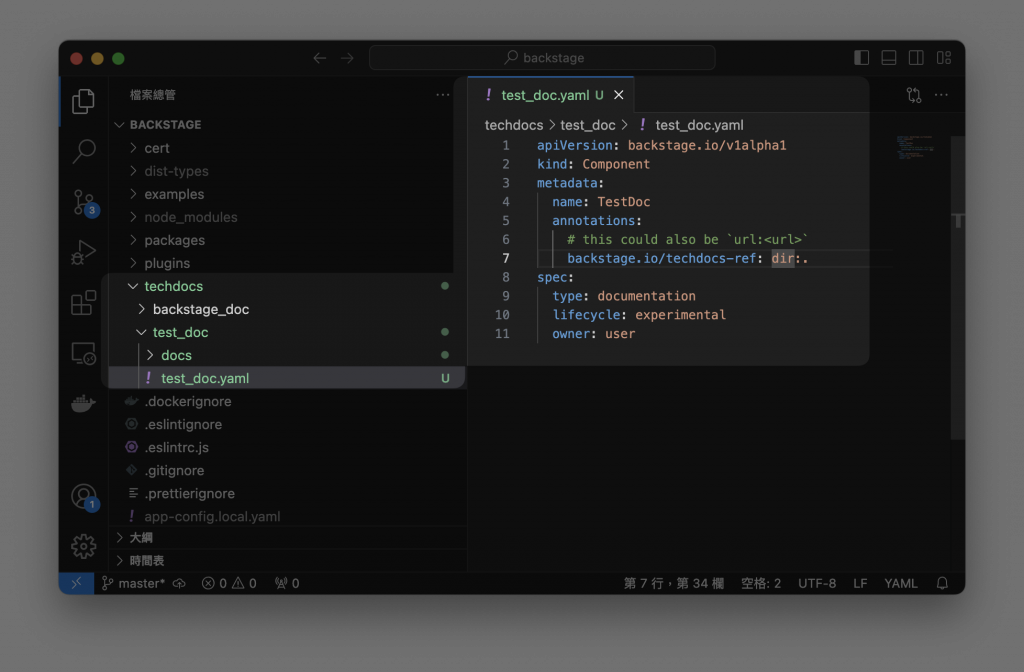The width and height of the screenshot is (1024, 672).
Task: Select the test_doc.yaml editor tab
Action: coord(551,95)
